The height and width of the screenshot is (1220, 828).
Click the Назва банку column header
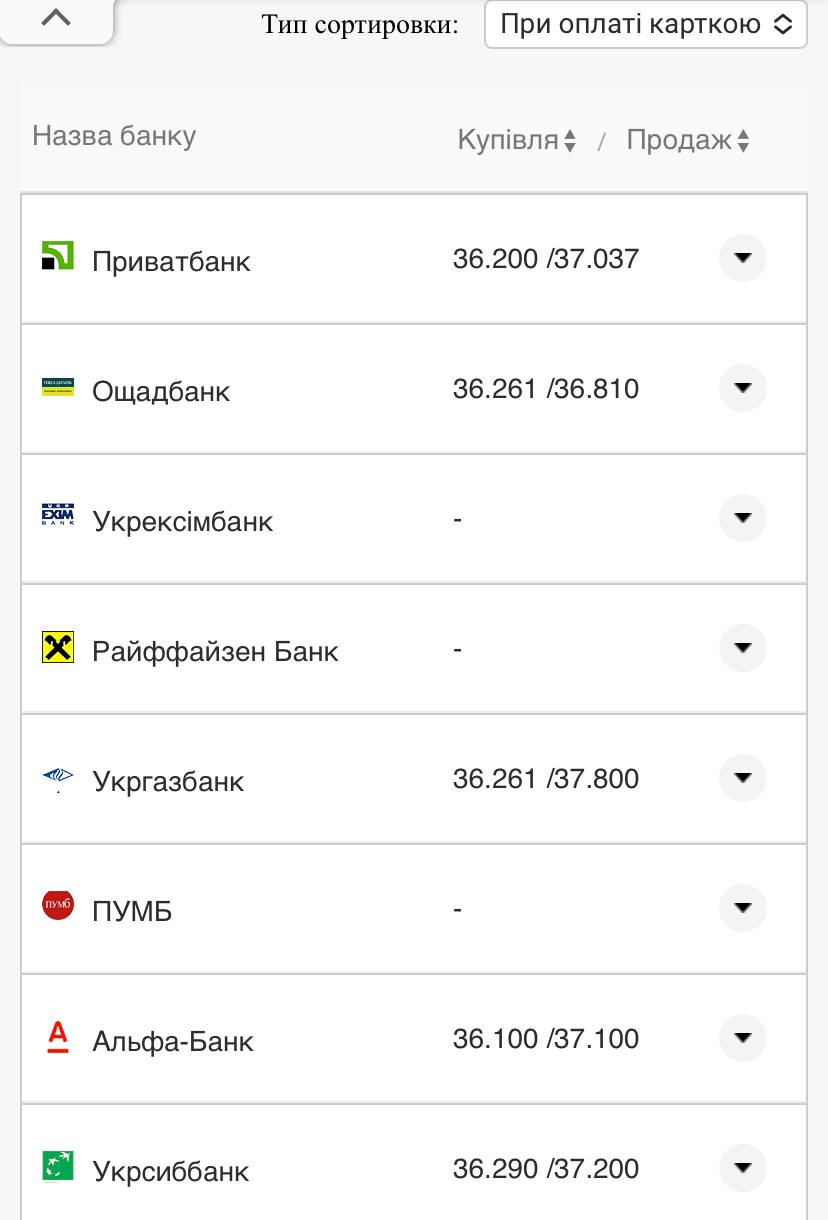114,136
